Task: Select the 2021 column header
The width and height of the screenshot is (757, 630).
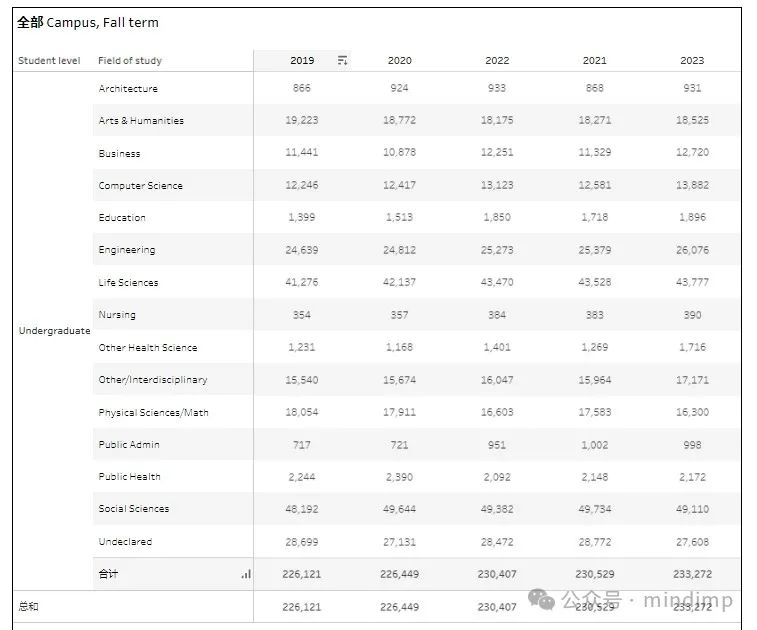Action: click(594, 61)
